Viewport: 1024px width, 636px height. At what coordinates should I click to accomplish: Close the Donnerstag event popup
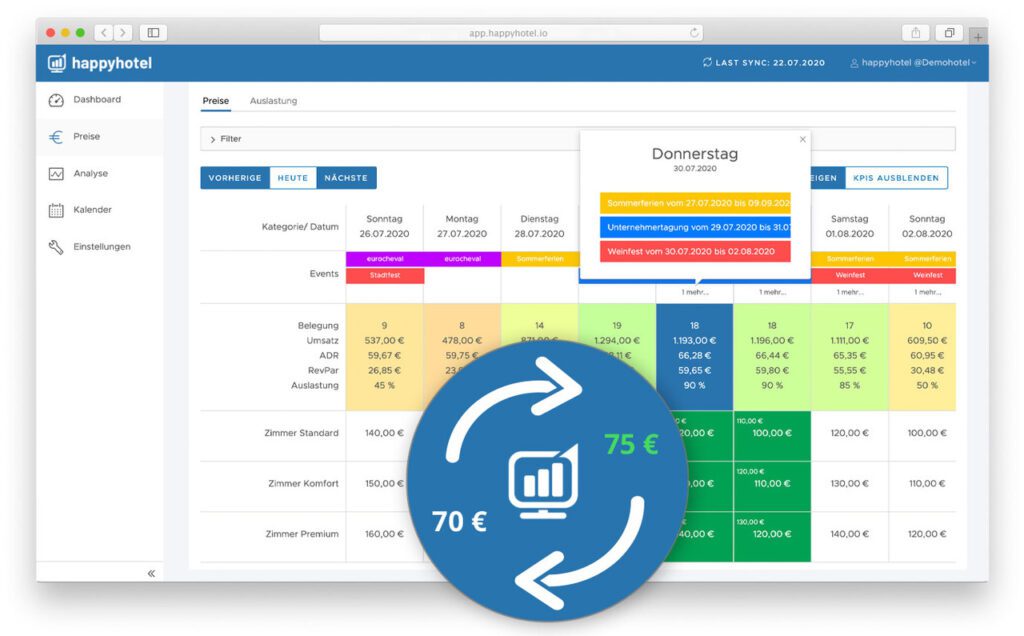[x=802, y=140]
